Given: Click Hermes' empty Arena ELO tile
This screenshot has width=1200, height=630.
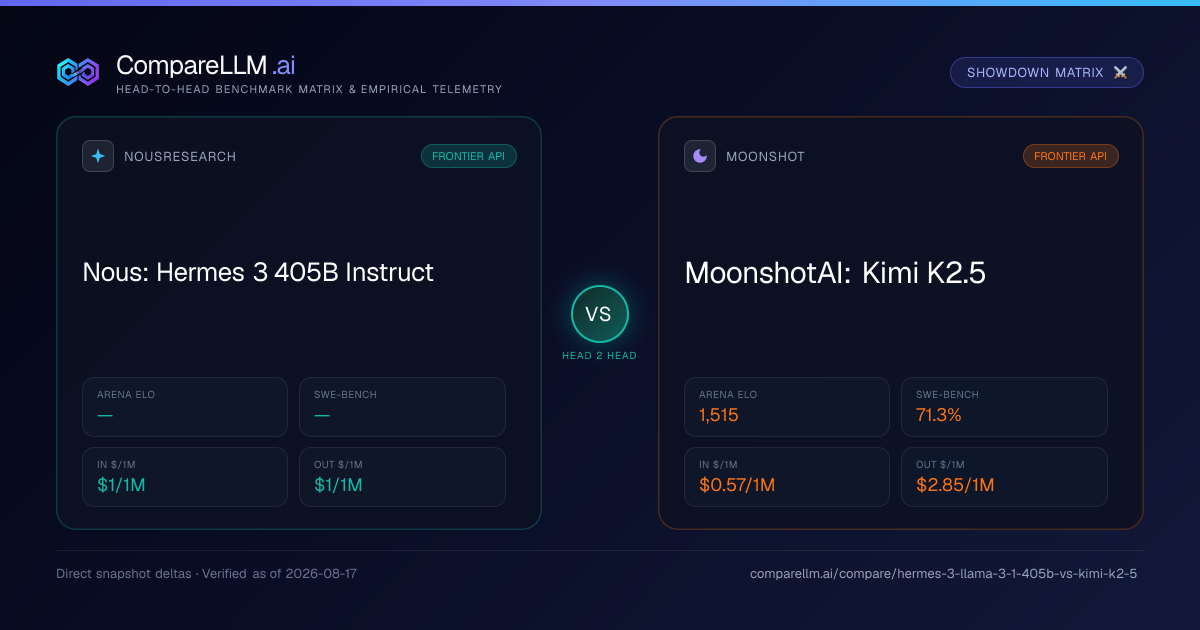Looking at the screenshot, I should tap(185, 407).
